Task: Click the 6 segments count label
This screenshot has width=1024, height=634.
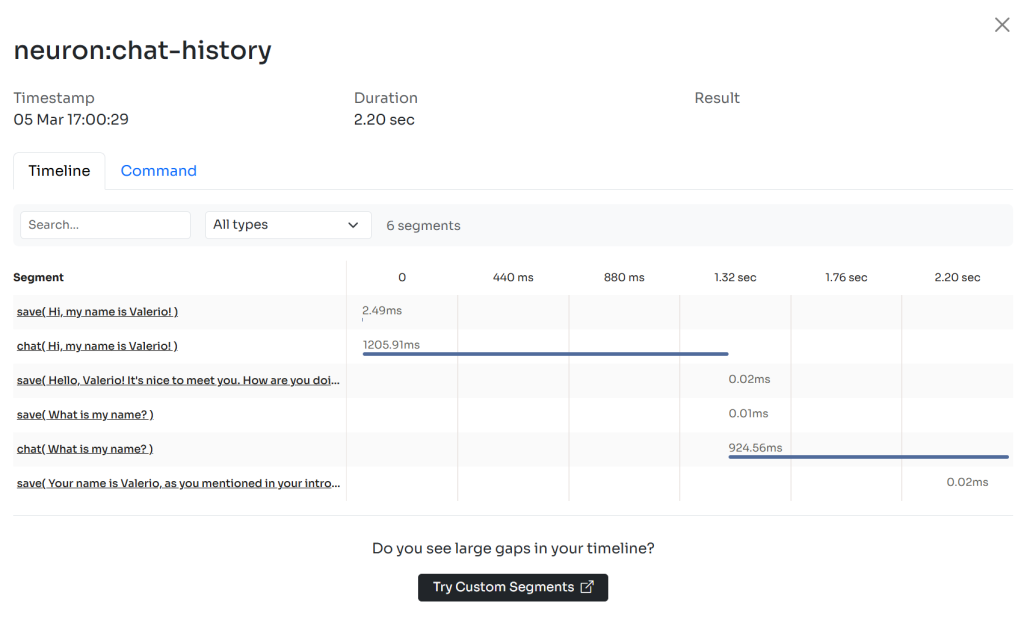Action: tap(423, 225)
